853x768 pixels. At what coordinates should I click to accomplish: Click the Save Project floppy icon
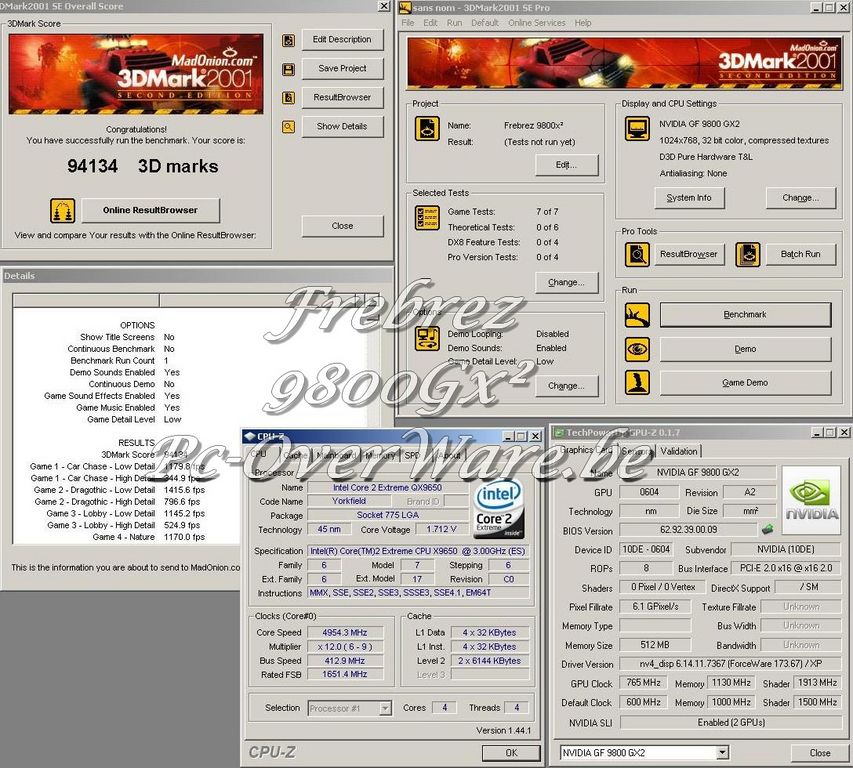tap(288, 69)
